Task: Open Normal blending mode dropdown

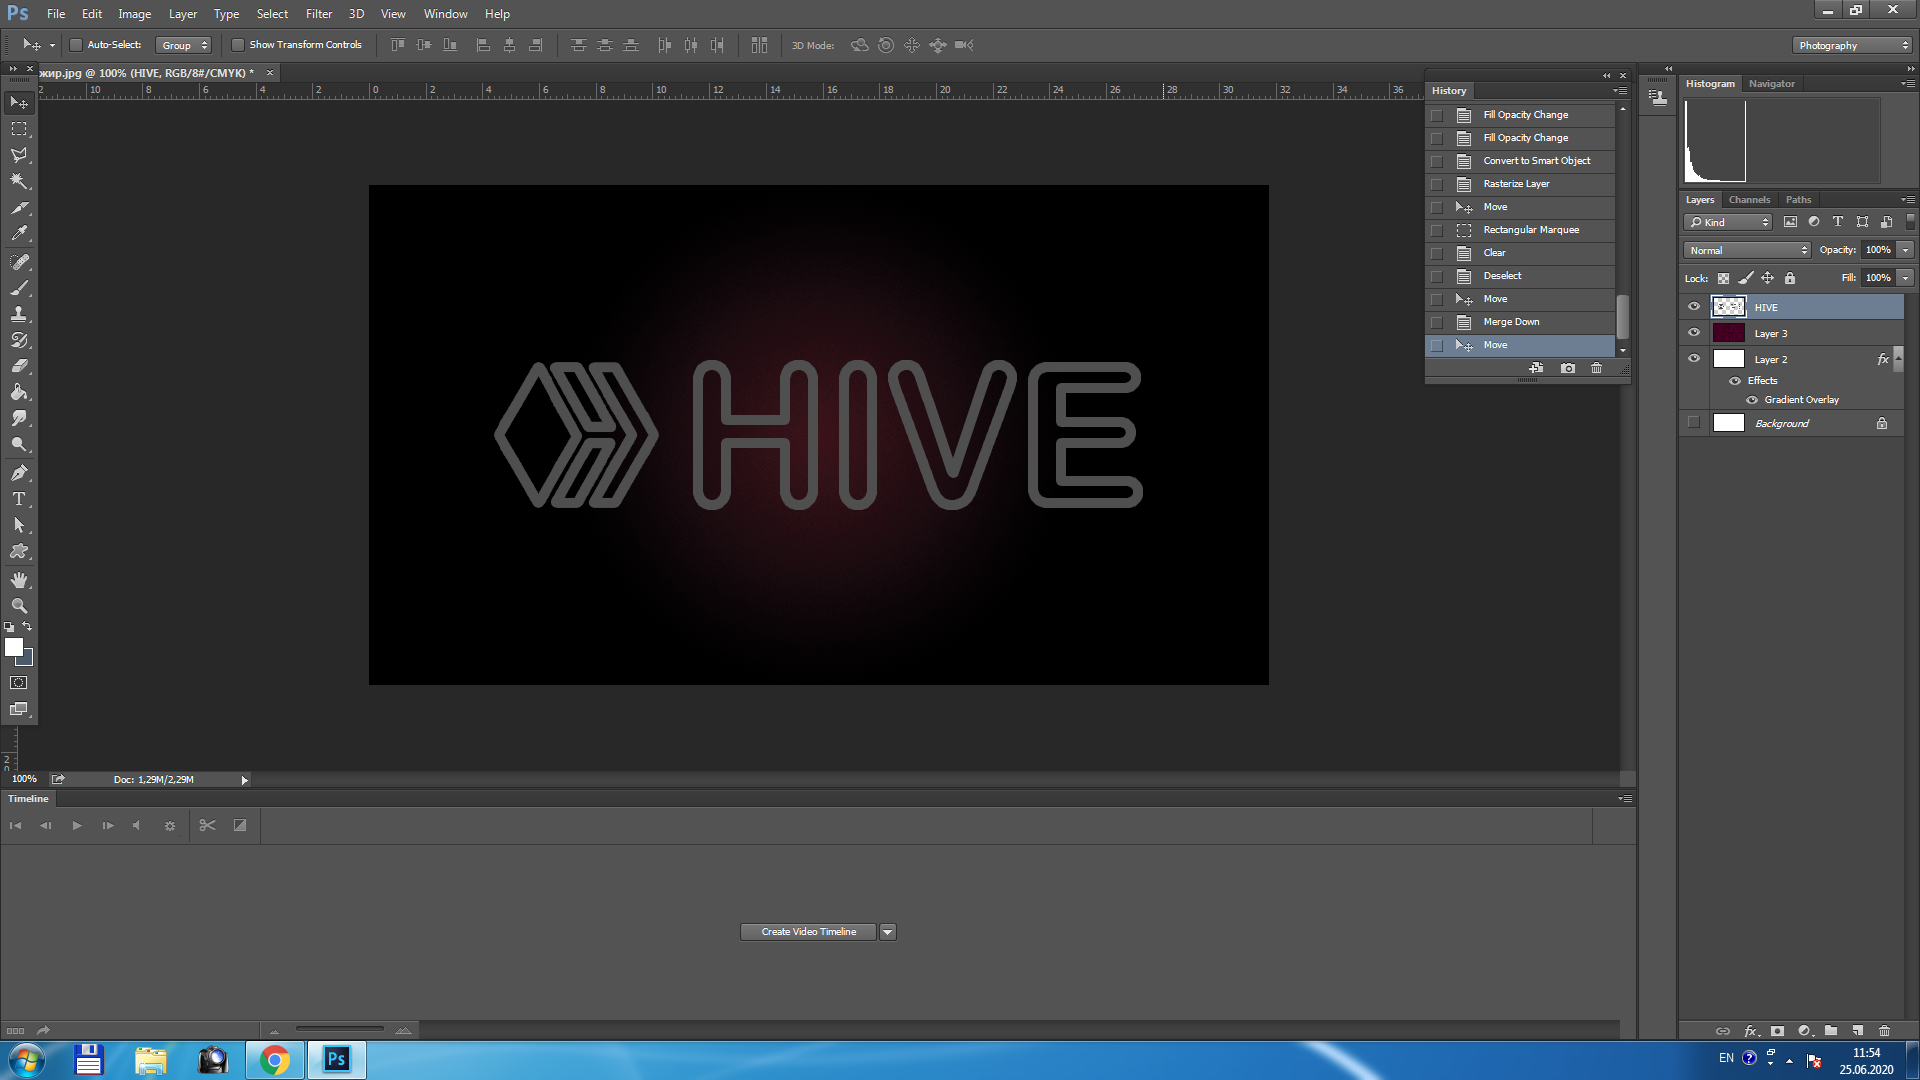Action: [x=1747, y=250]
